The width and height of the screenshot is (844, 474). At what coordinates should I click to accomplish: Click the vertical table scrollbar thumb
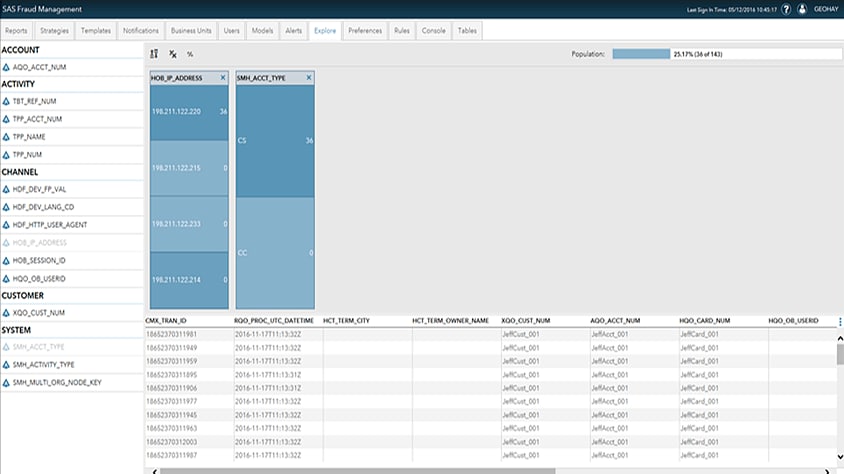840,354
